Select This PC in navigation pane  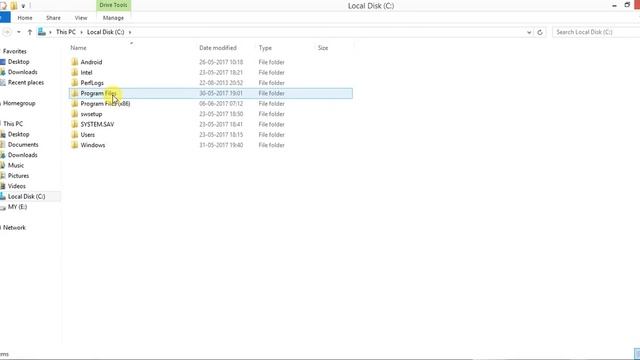click(x=13, y=124)
